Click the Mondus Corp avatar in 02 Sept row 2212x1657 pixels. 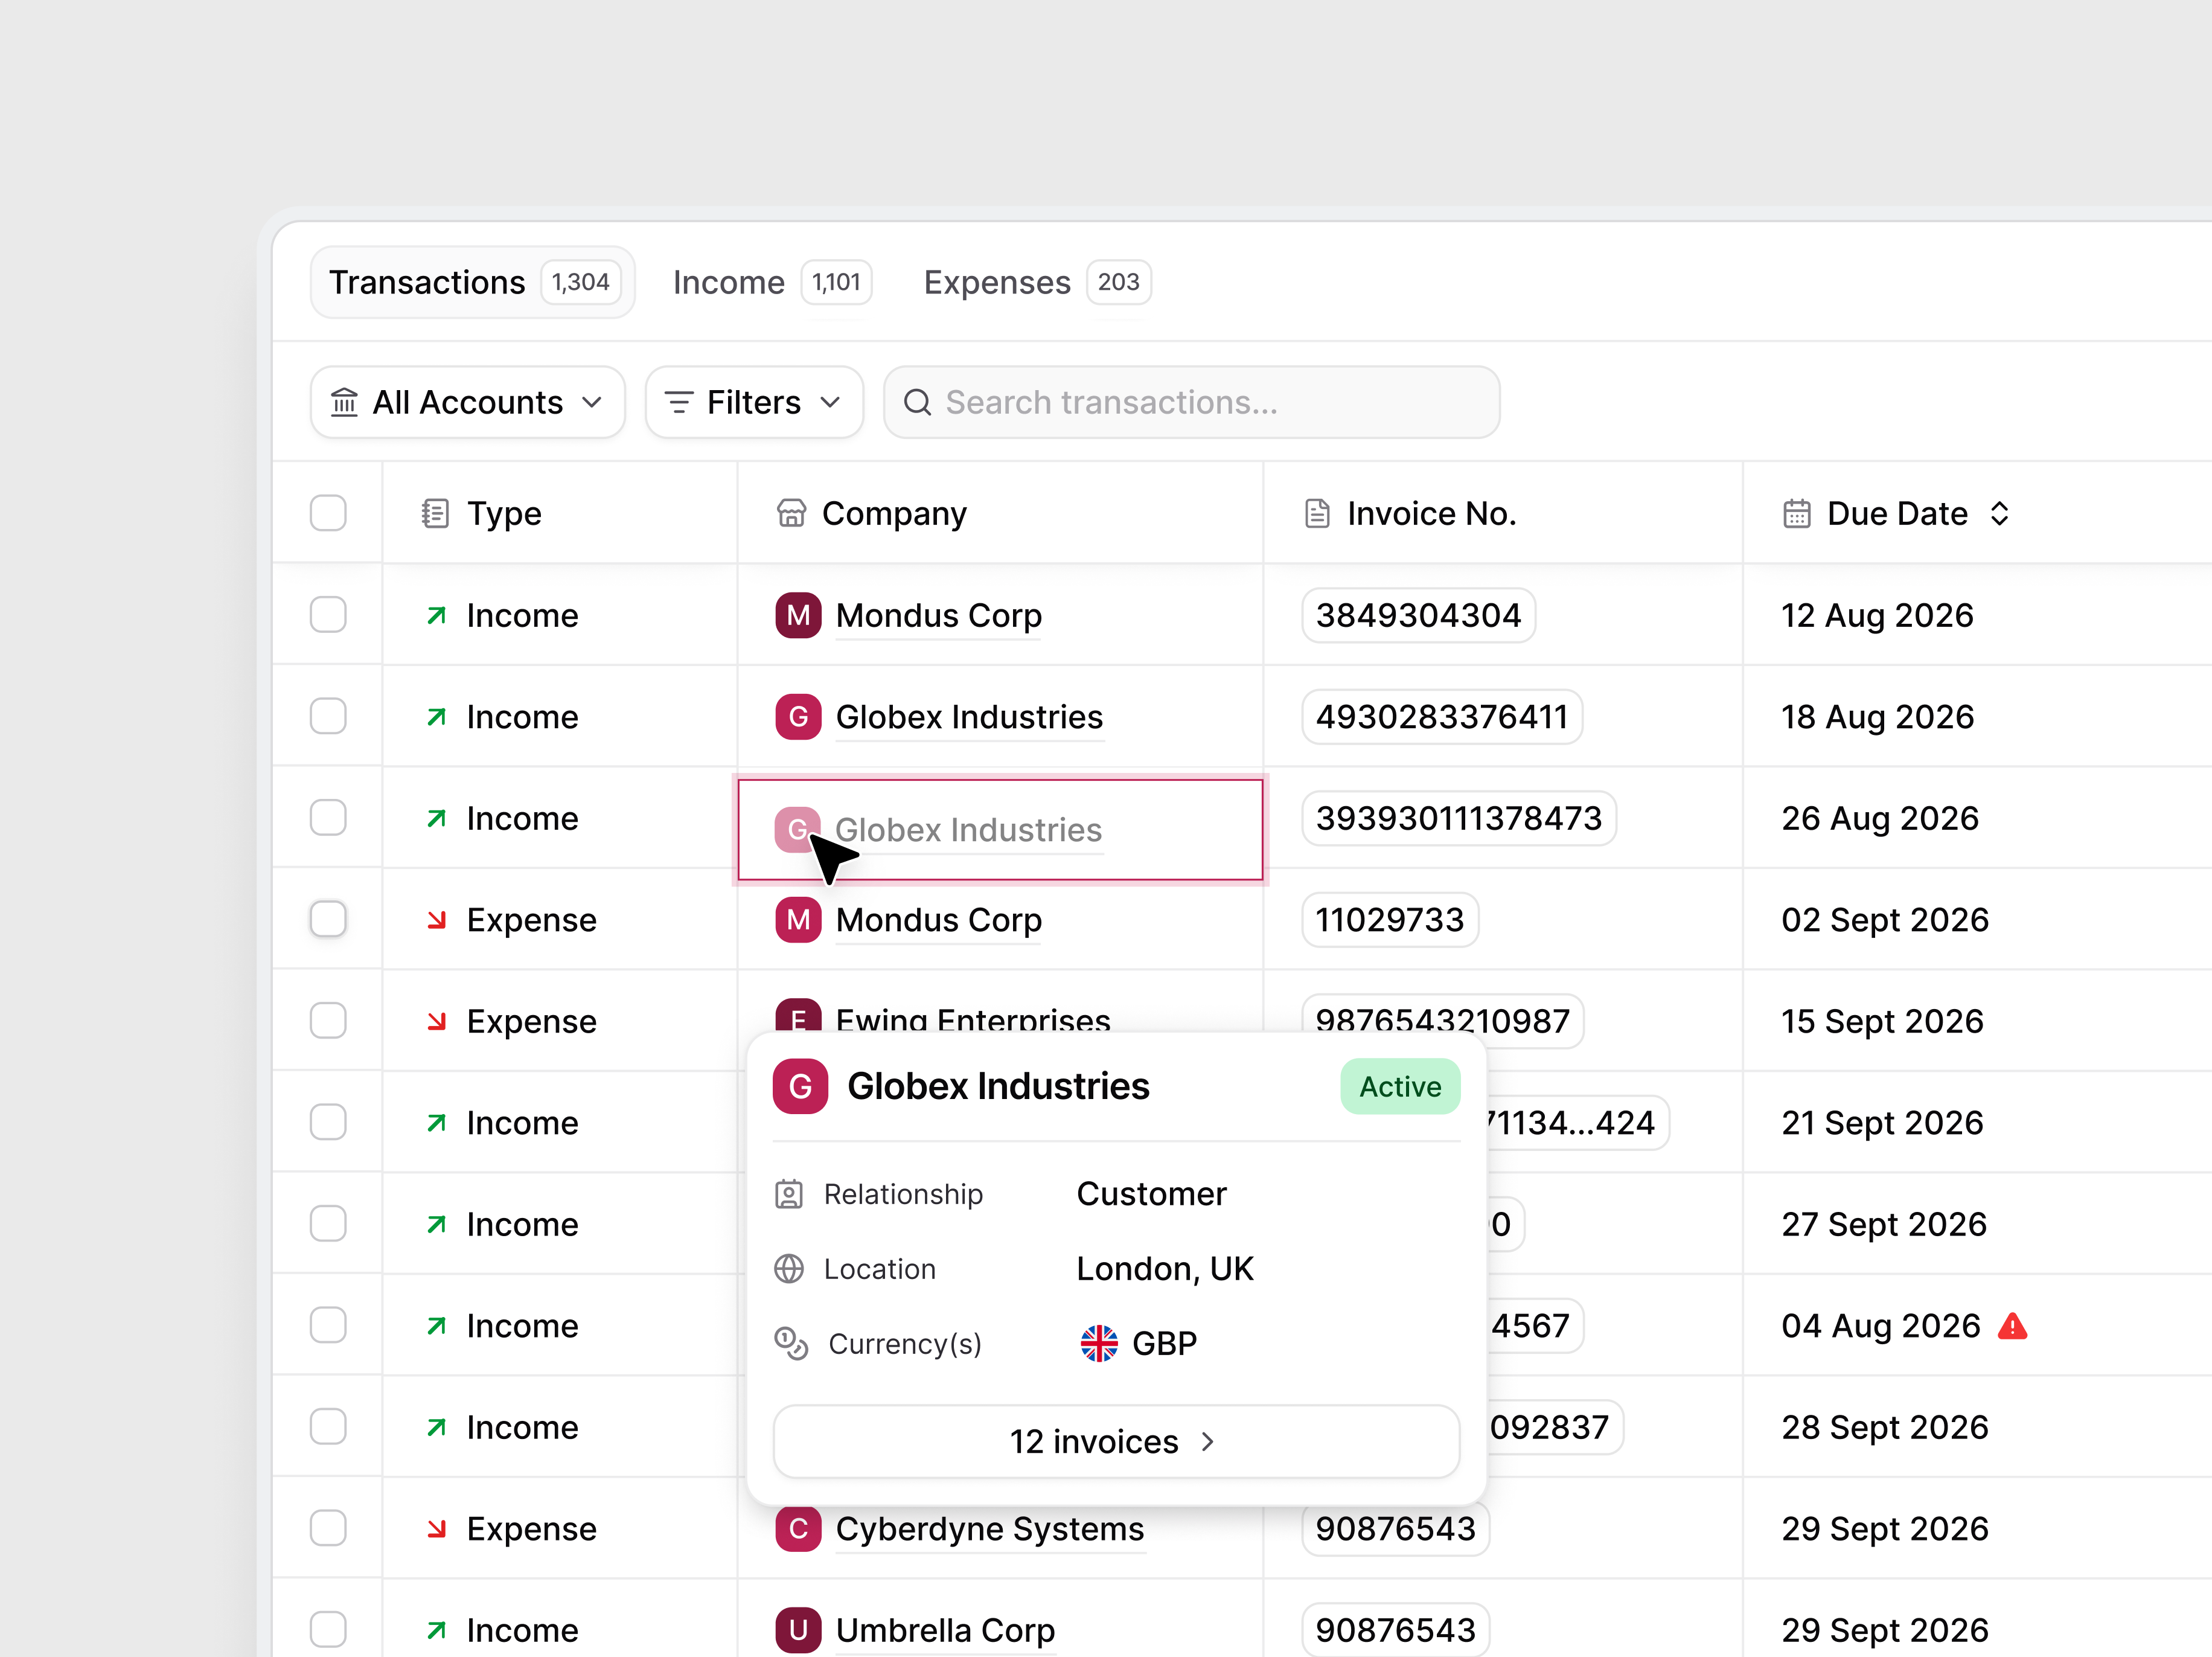pos(798,919)
